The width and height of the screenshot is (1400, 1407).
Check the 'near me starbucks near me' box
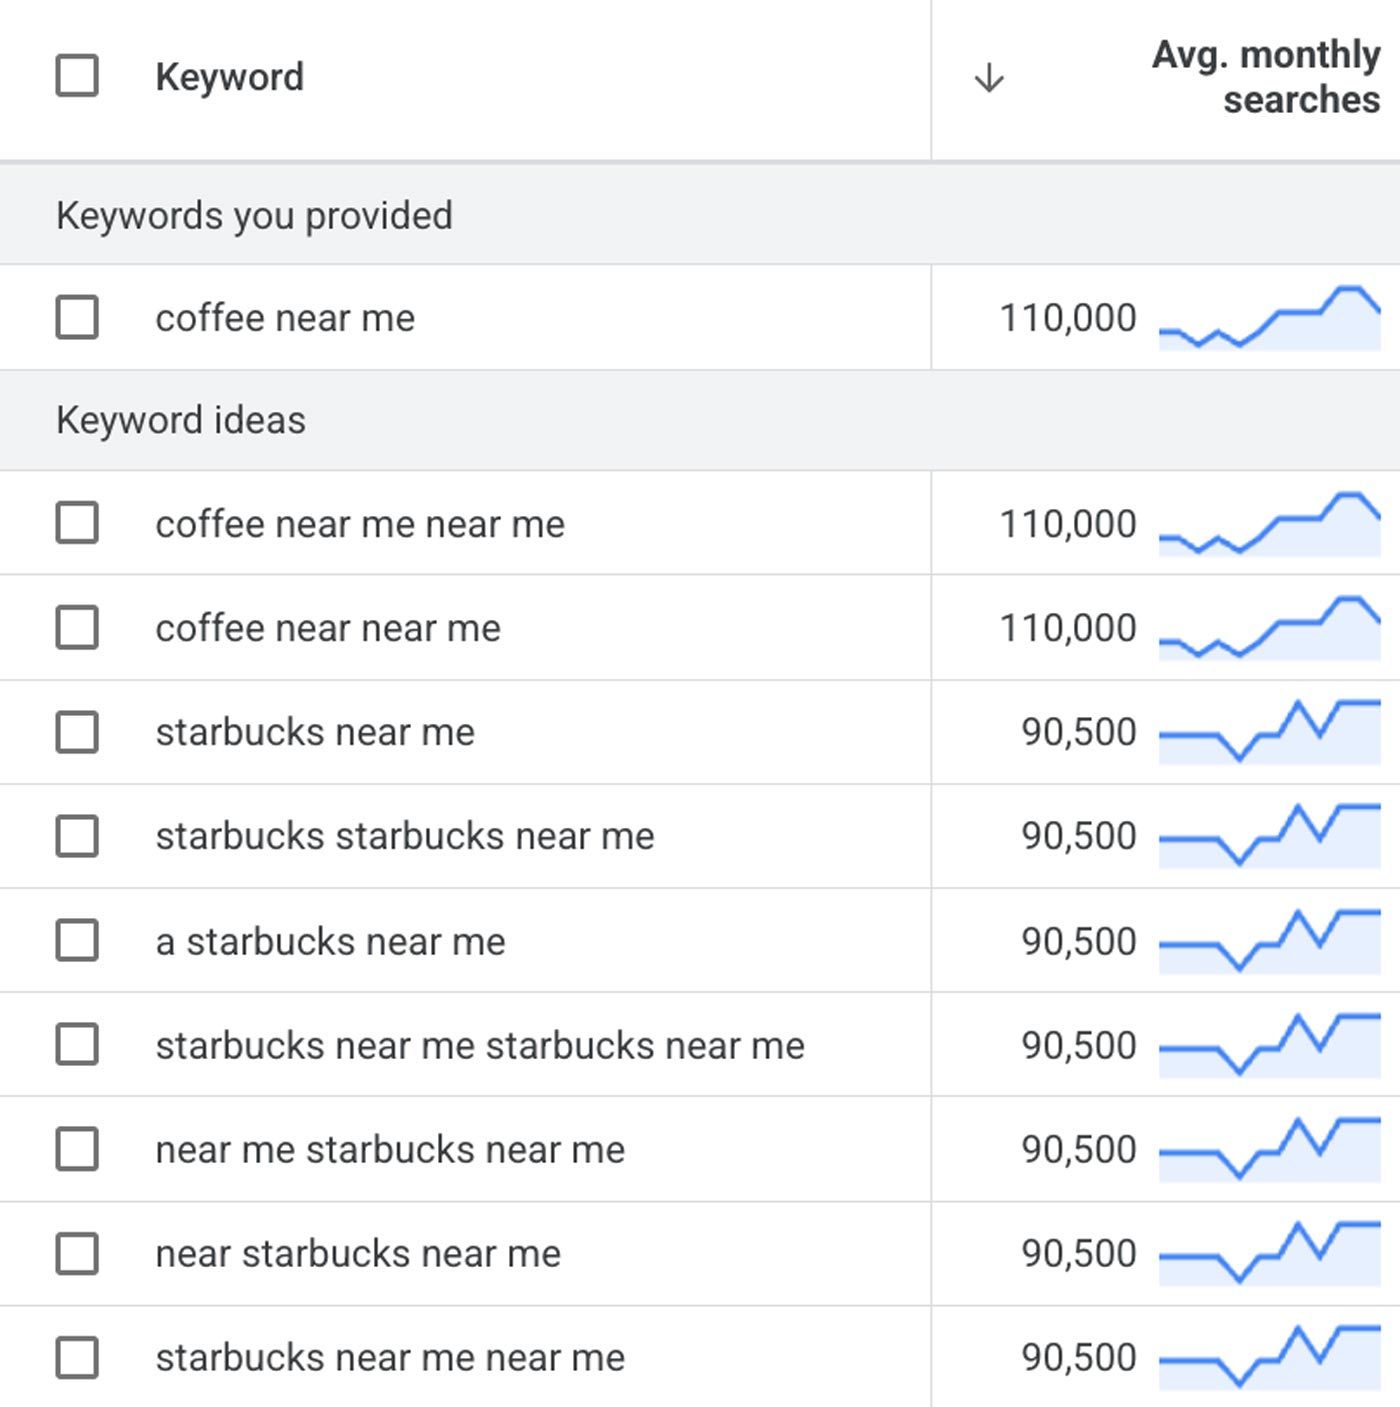tap(77, 1149)
